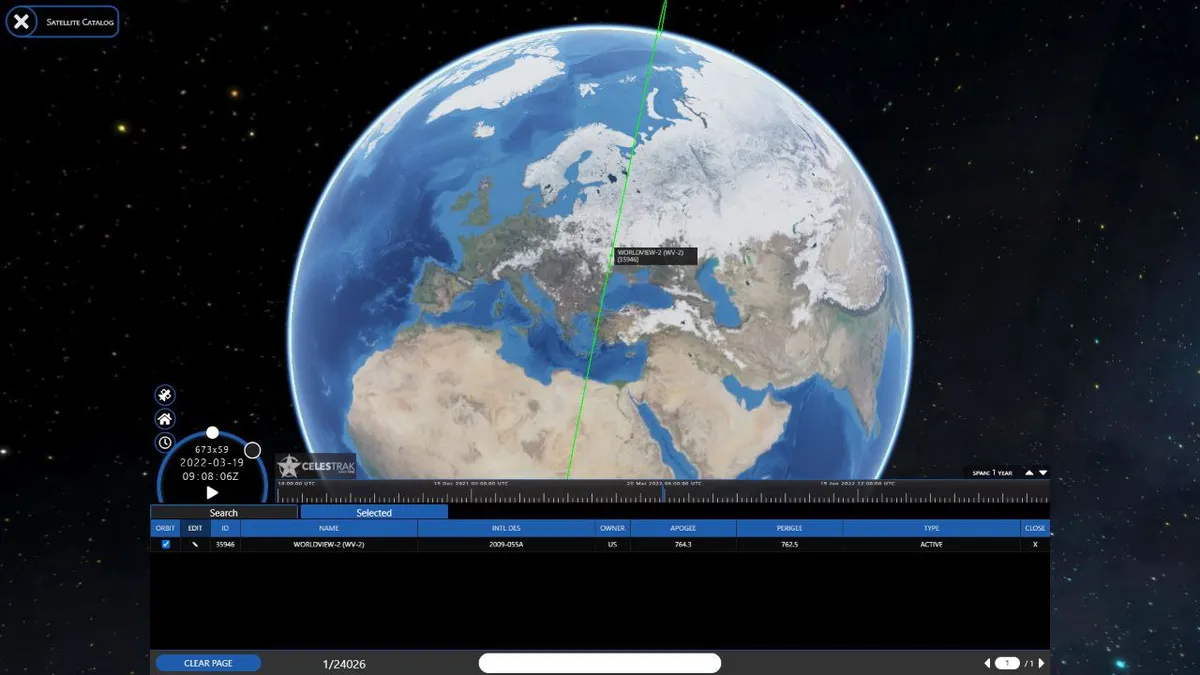1200x675 pixels.
Task: Sort by the NAME column header
Action: [329, 528]
